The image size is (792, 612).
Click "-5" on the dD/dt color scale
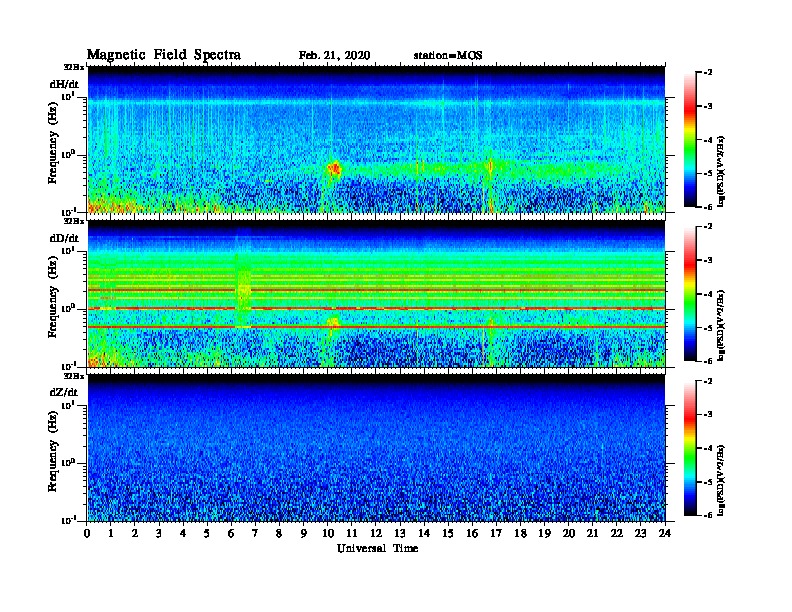click(708, 328)
